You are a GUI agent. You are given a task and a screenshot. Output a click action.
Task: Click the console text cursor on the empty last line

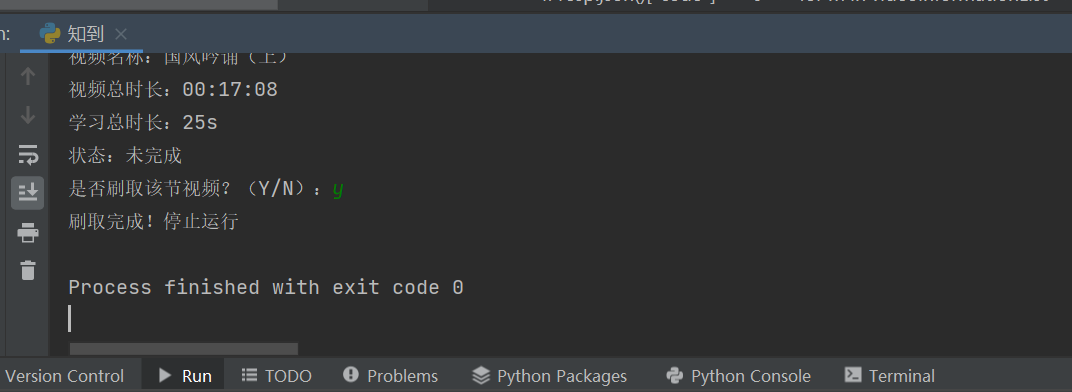point(70,319)
